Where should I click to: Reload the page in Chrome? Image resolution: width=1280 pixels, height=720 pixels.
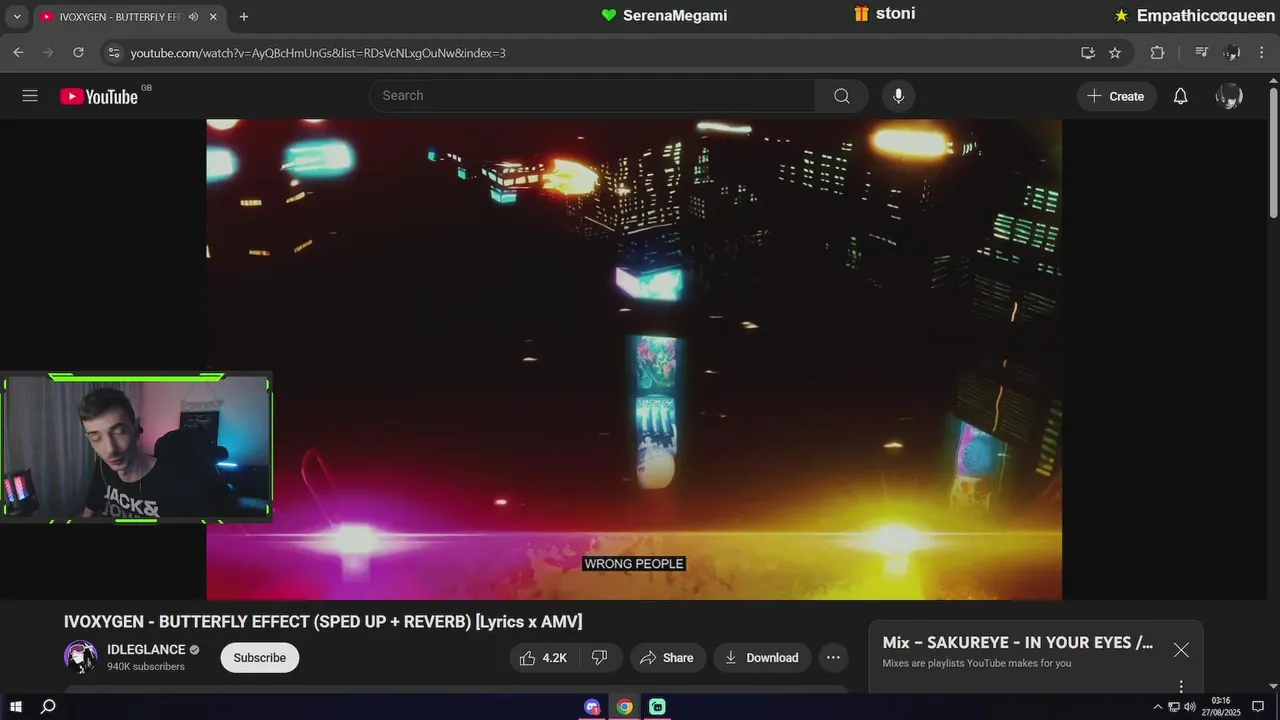pos(78,52)
